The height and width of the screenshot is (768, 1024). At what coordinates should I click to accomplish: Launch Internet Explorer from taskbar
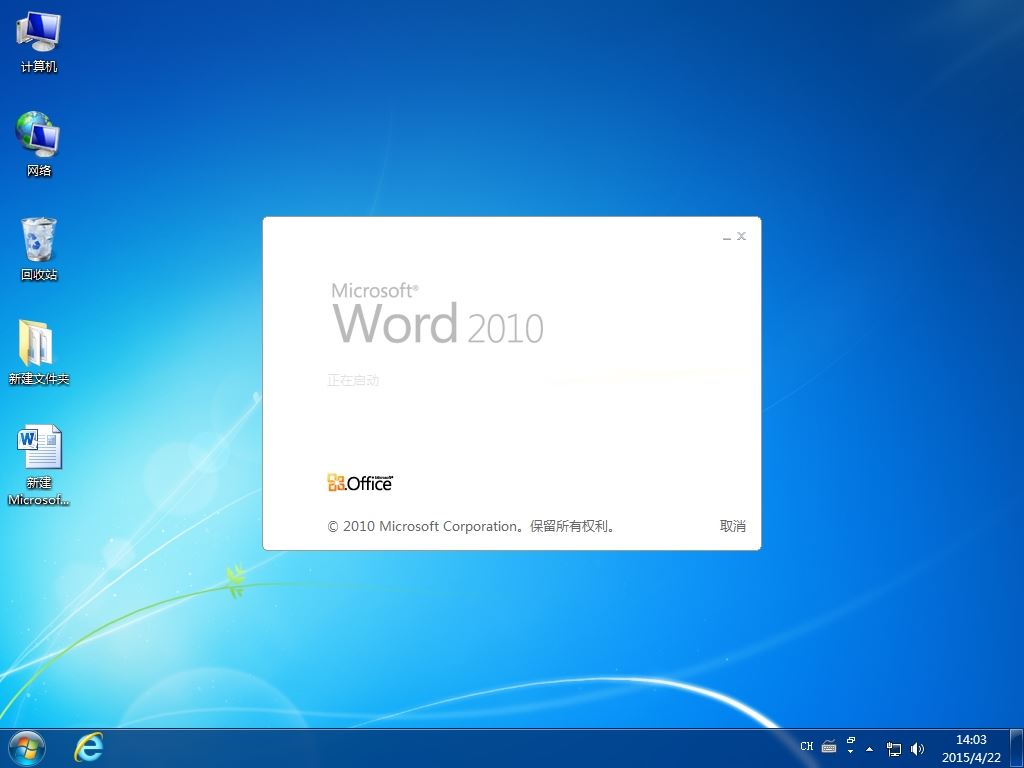tap(89, 748)
